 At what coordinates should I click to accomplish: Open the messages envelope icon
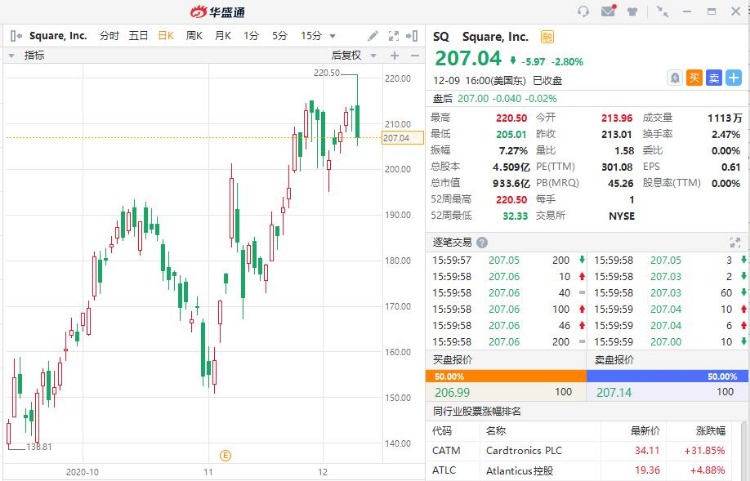[x=608, y=11]
